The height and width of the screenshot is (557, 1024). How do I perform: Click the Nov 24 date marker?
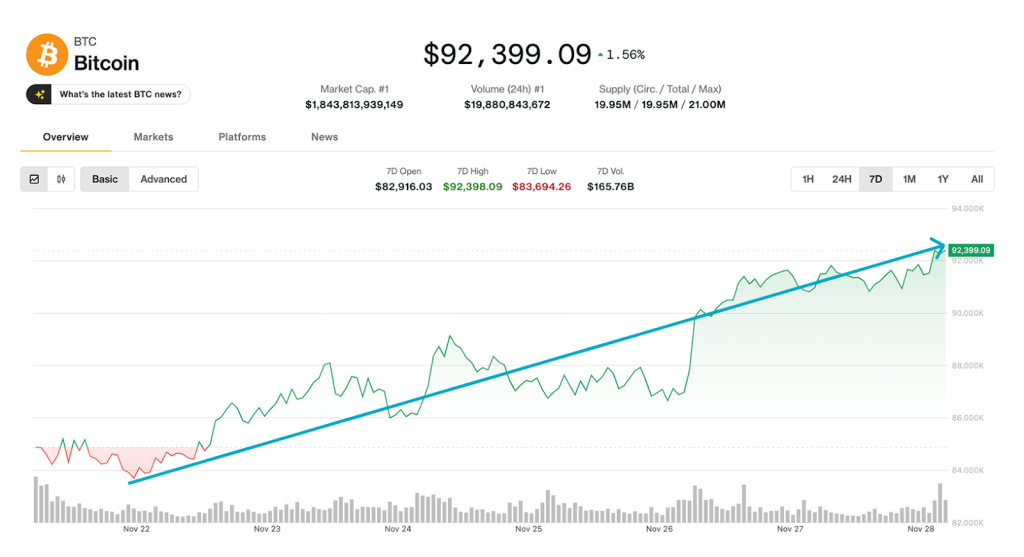(398, 528)
